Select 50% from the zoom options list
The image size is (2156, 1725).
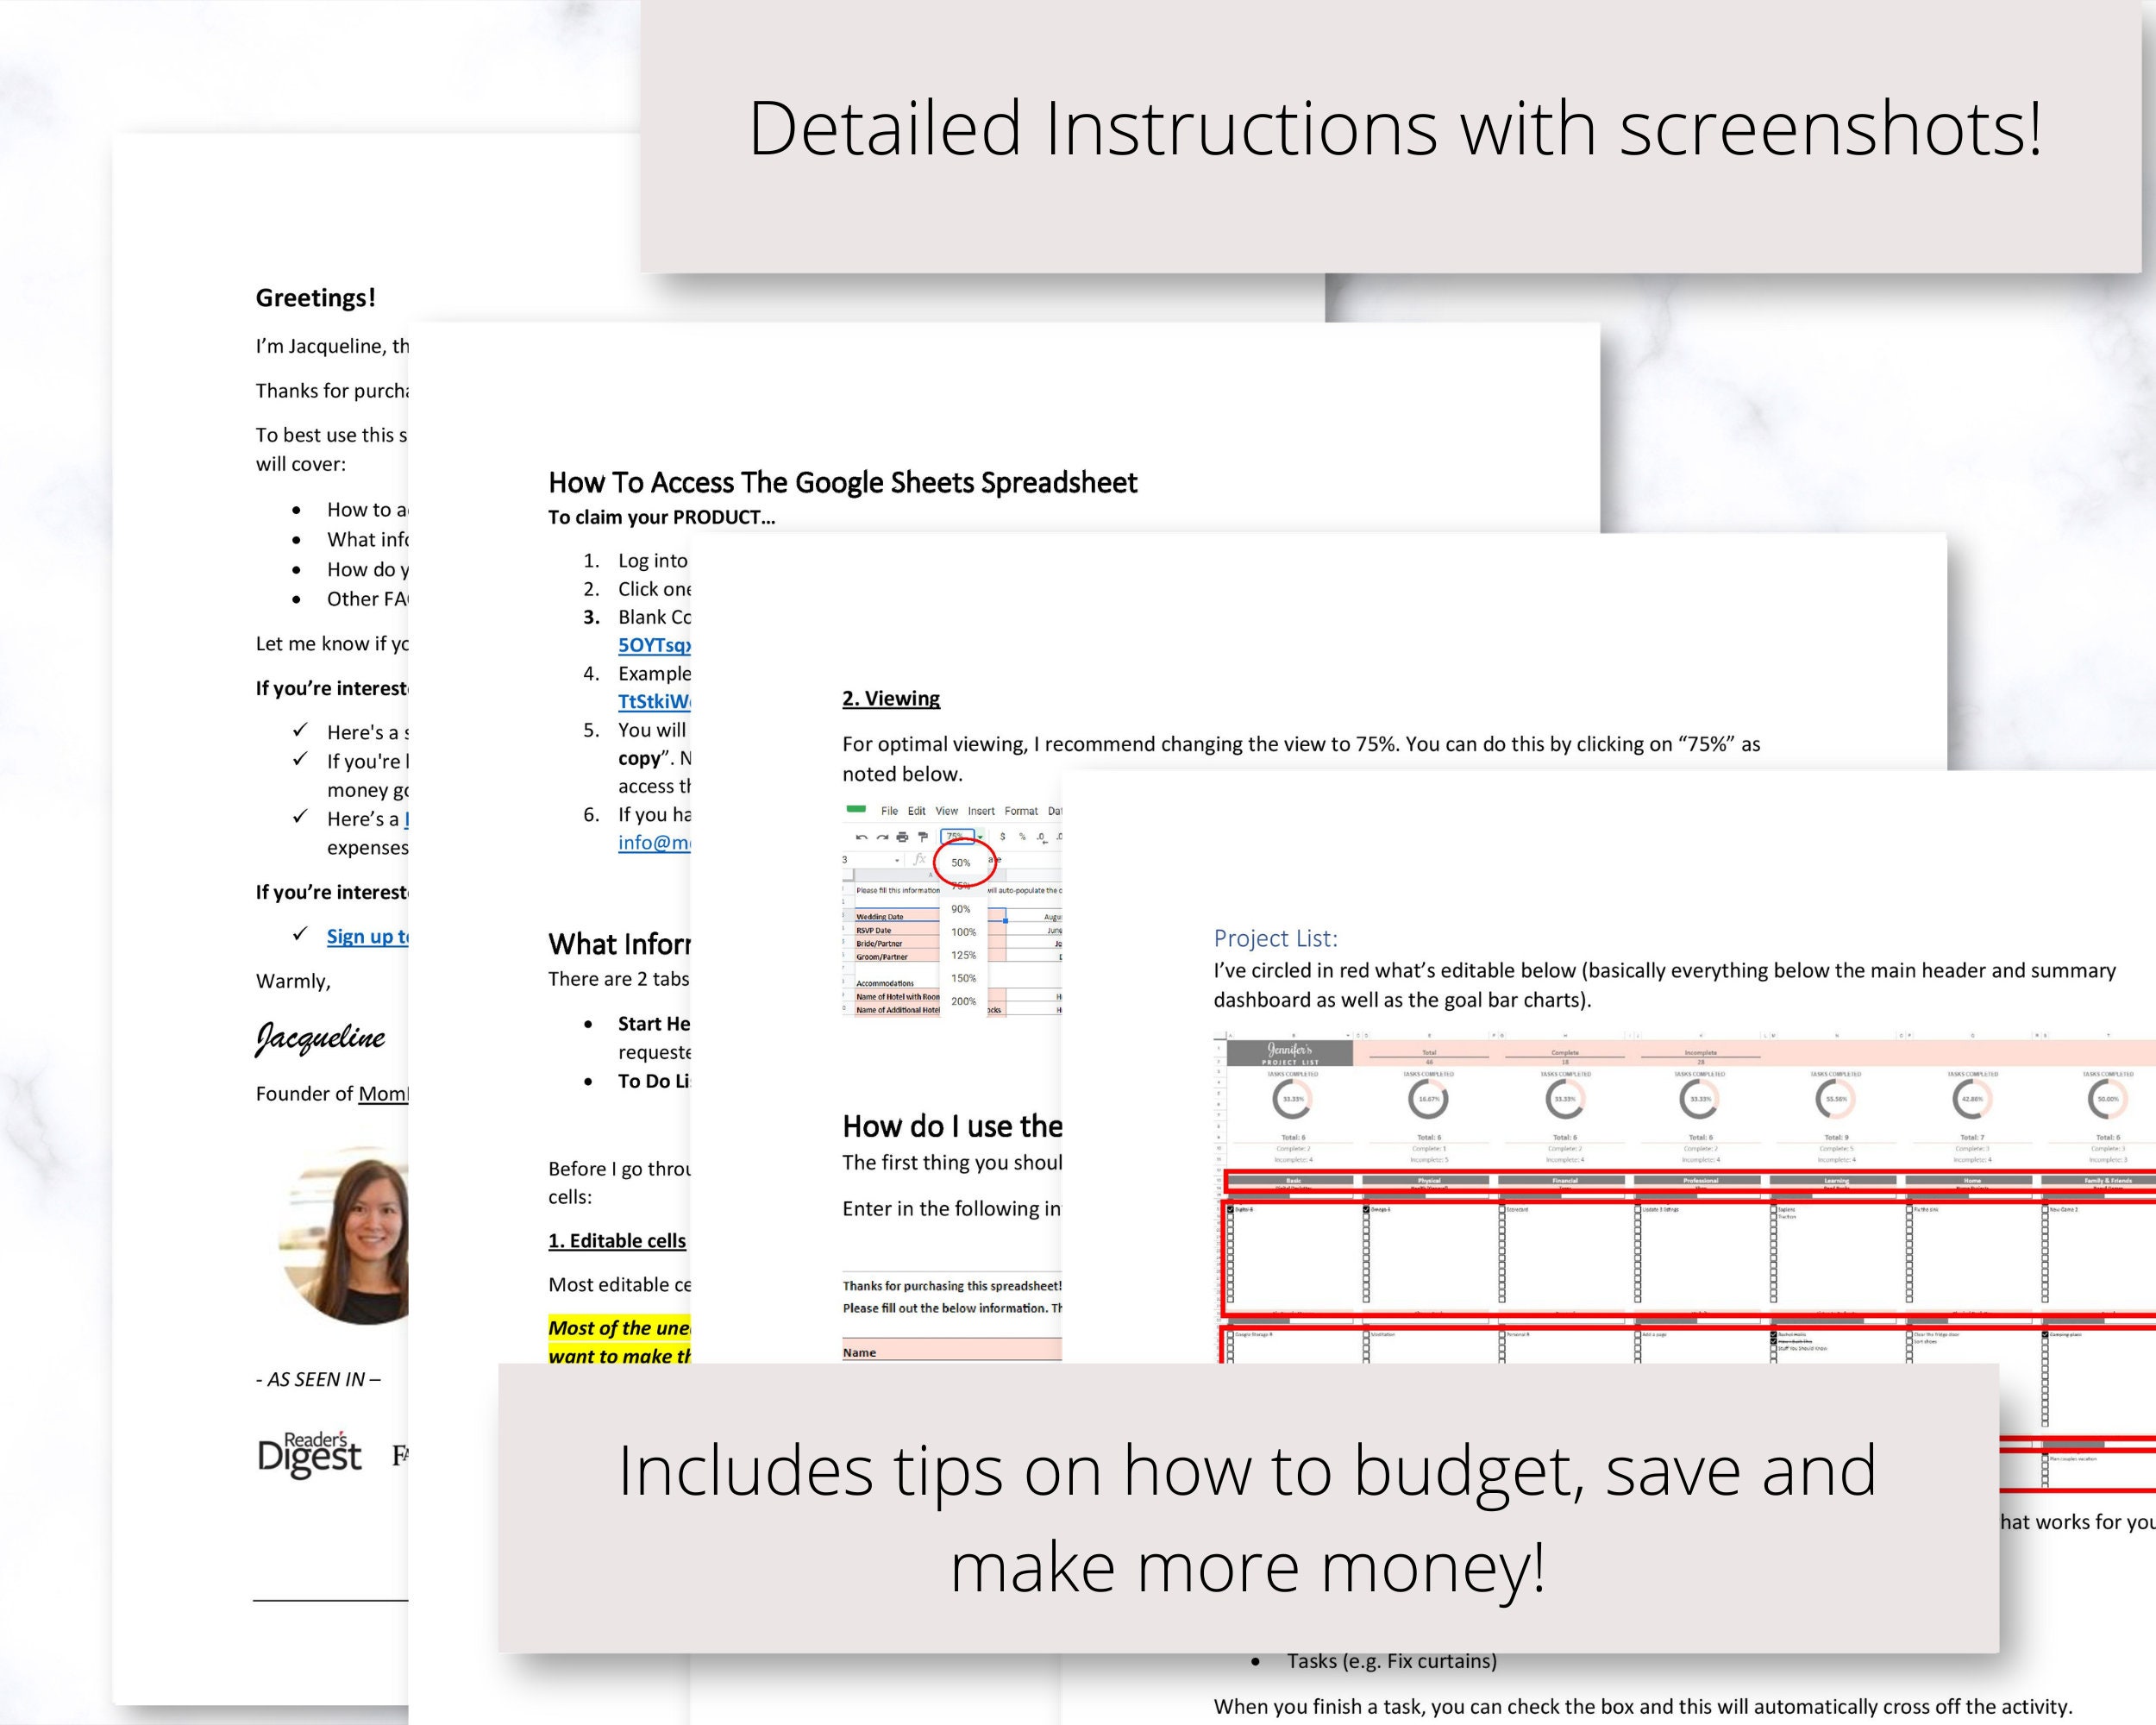click(962, 861)
